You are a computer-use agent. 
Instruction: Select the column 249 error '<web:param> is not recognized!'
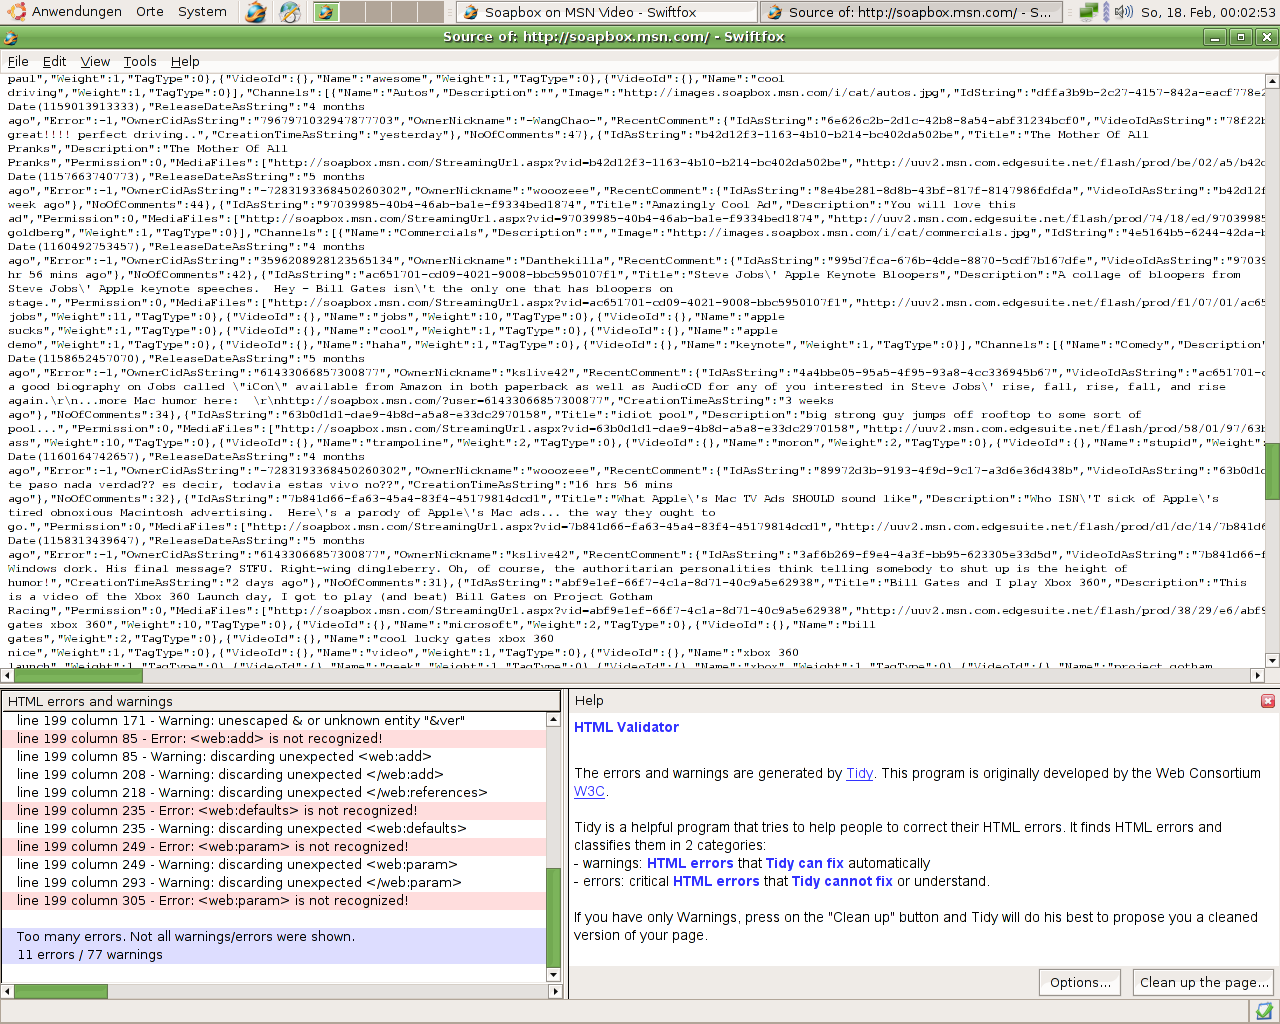pyautogui.click(x=274, y=847)
